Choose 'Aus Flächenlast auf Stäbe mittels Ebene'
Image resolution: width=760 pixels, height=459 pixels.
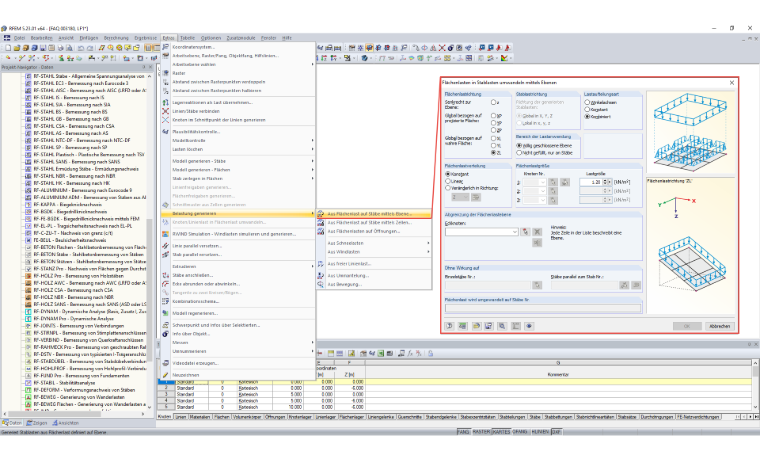tap(373, 214)
